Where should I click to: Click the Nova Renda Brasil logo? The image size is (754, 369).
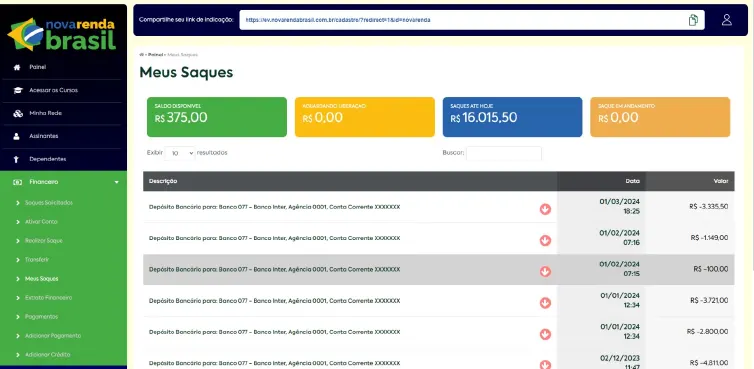62,34
